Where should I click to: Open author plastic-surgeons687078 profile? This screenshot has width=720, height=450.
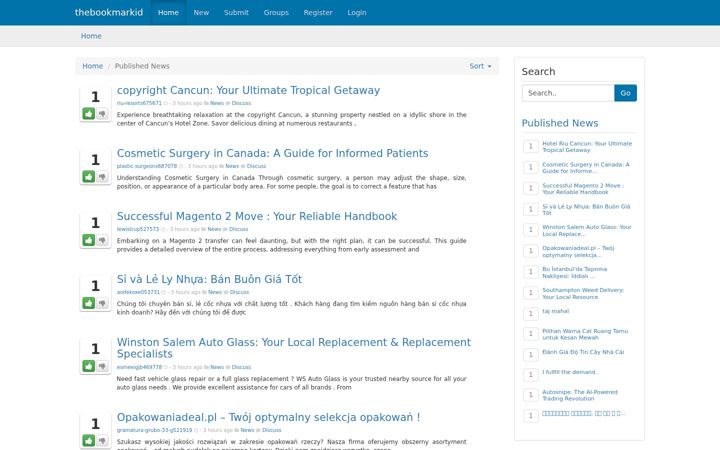[146, 166]
